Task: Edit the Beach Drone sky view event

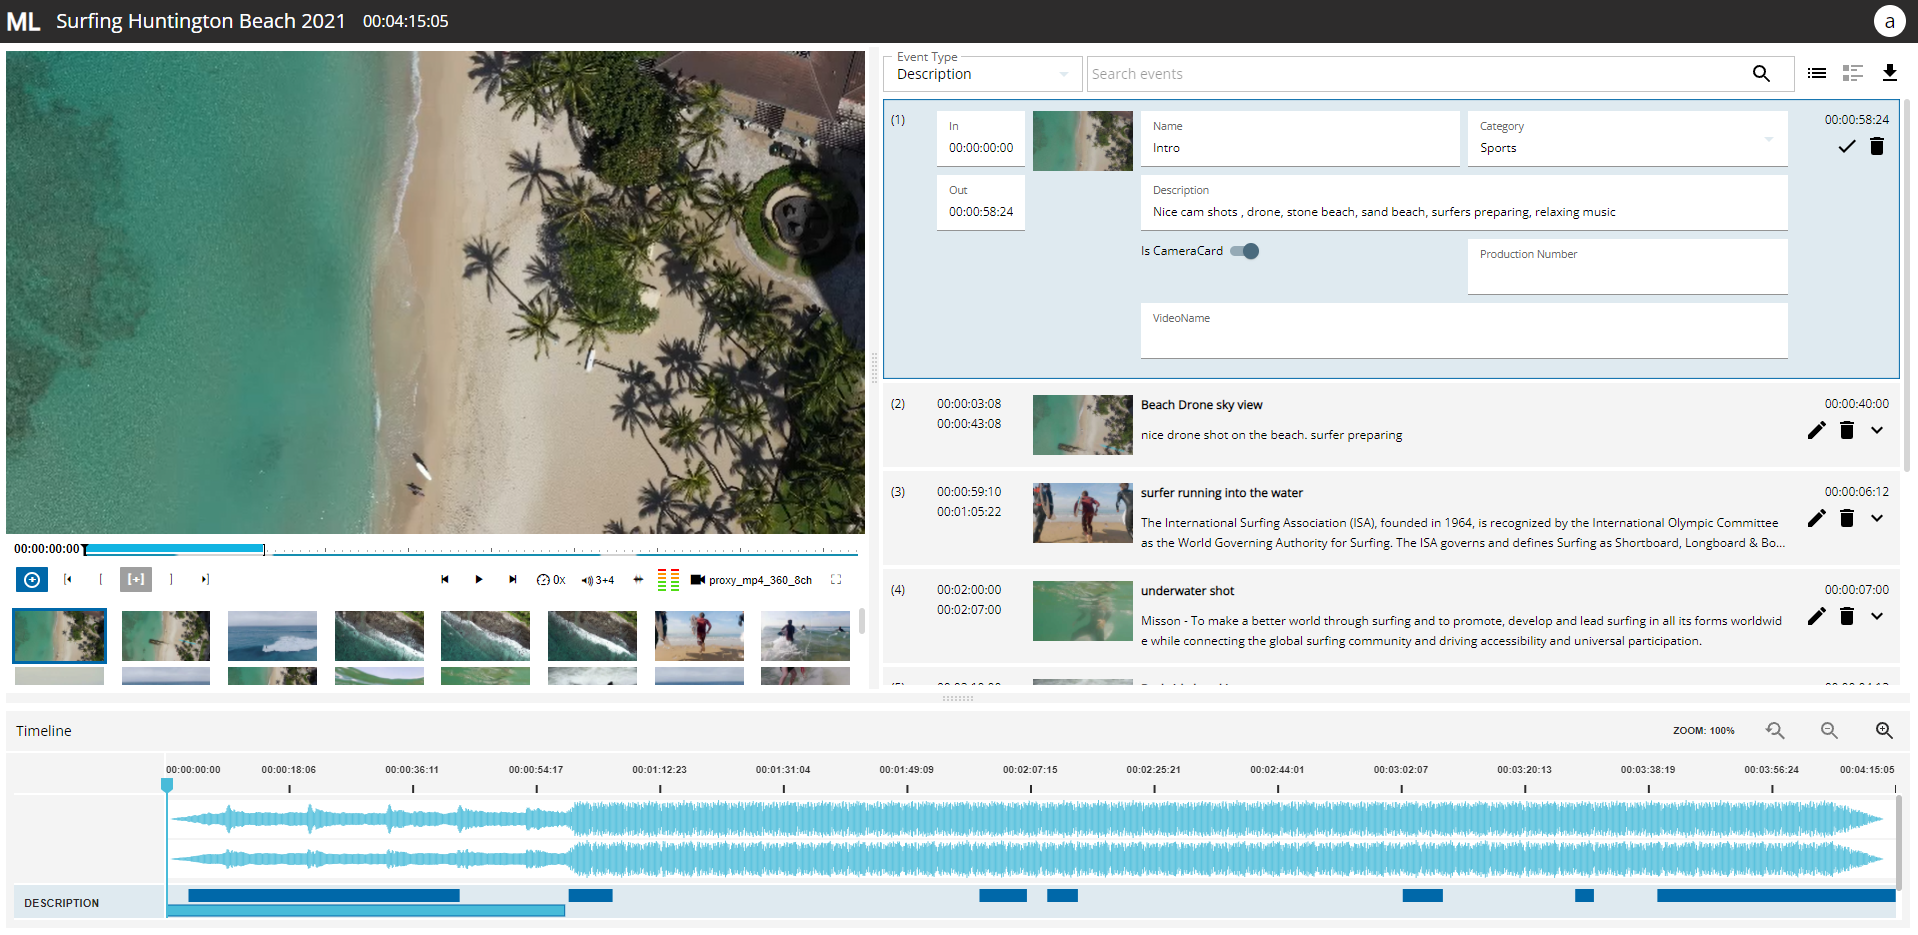Action: 1816,430
